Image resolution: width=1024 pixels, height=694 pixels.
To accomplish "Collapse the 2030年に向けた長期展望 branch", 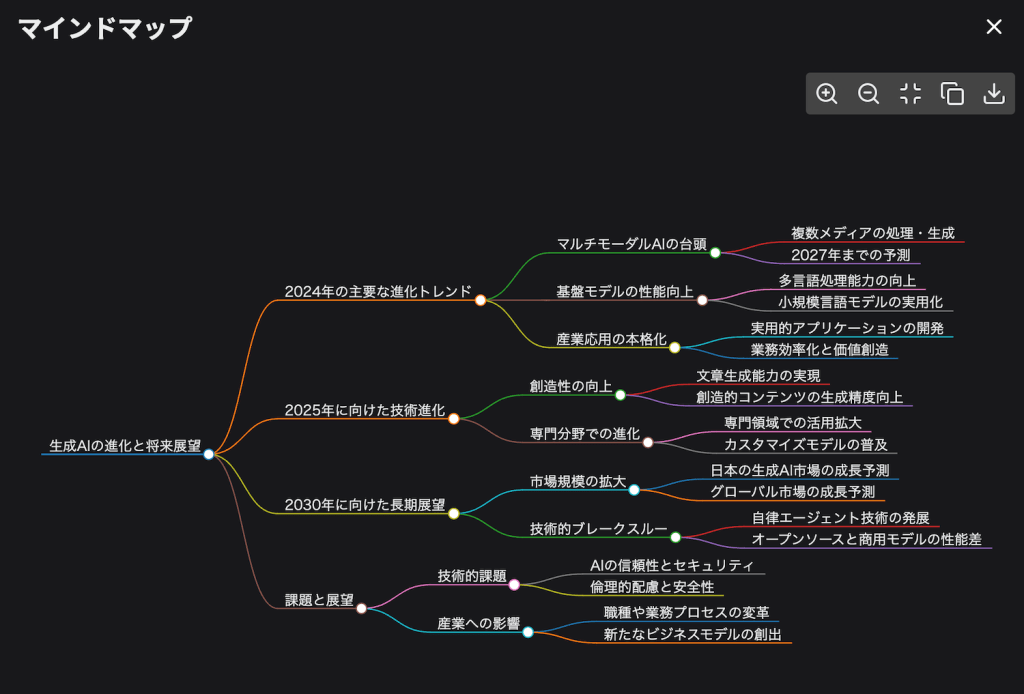I will click(455, 512).
